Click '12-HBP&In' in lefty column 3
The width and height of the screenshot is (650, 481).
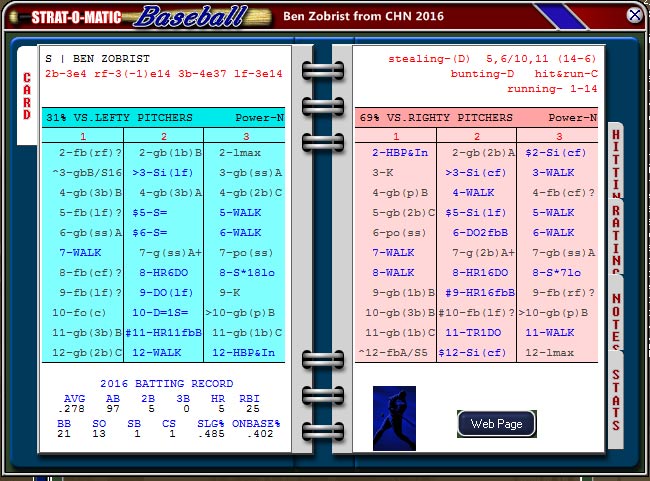point(244,353)
